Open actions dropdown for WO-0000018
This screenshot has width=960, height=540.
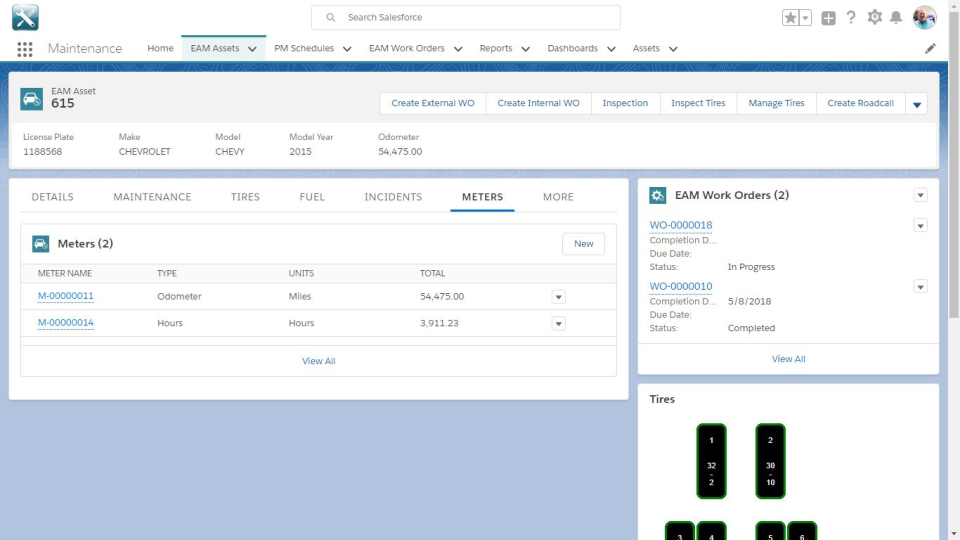(920, 225)
